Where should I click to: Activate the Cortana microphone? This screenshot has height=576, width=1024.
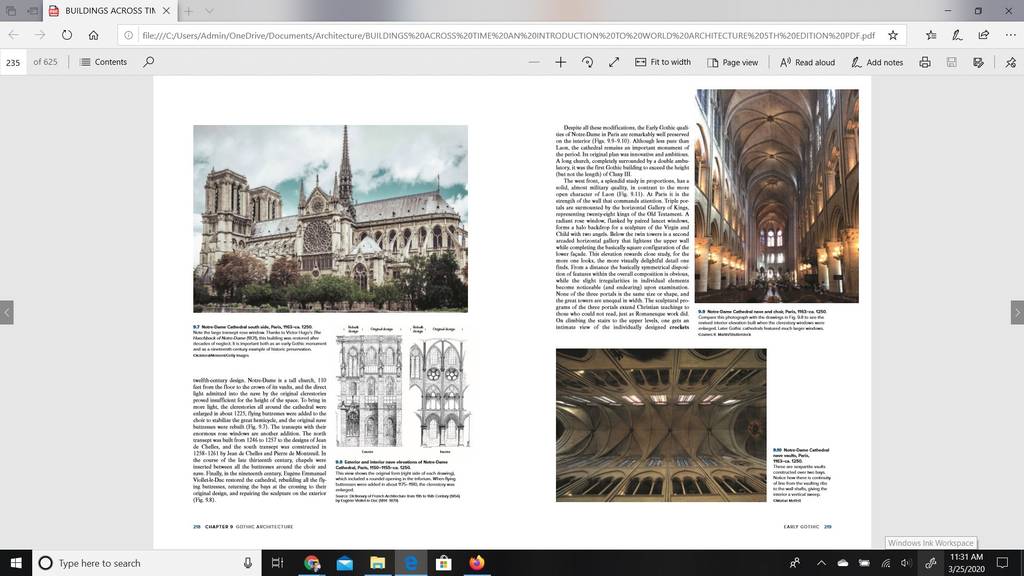click(248, 563)
